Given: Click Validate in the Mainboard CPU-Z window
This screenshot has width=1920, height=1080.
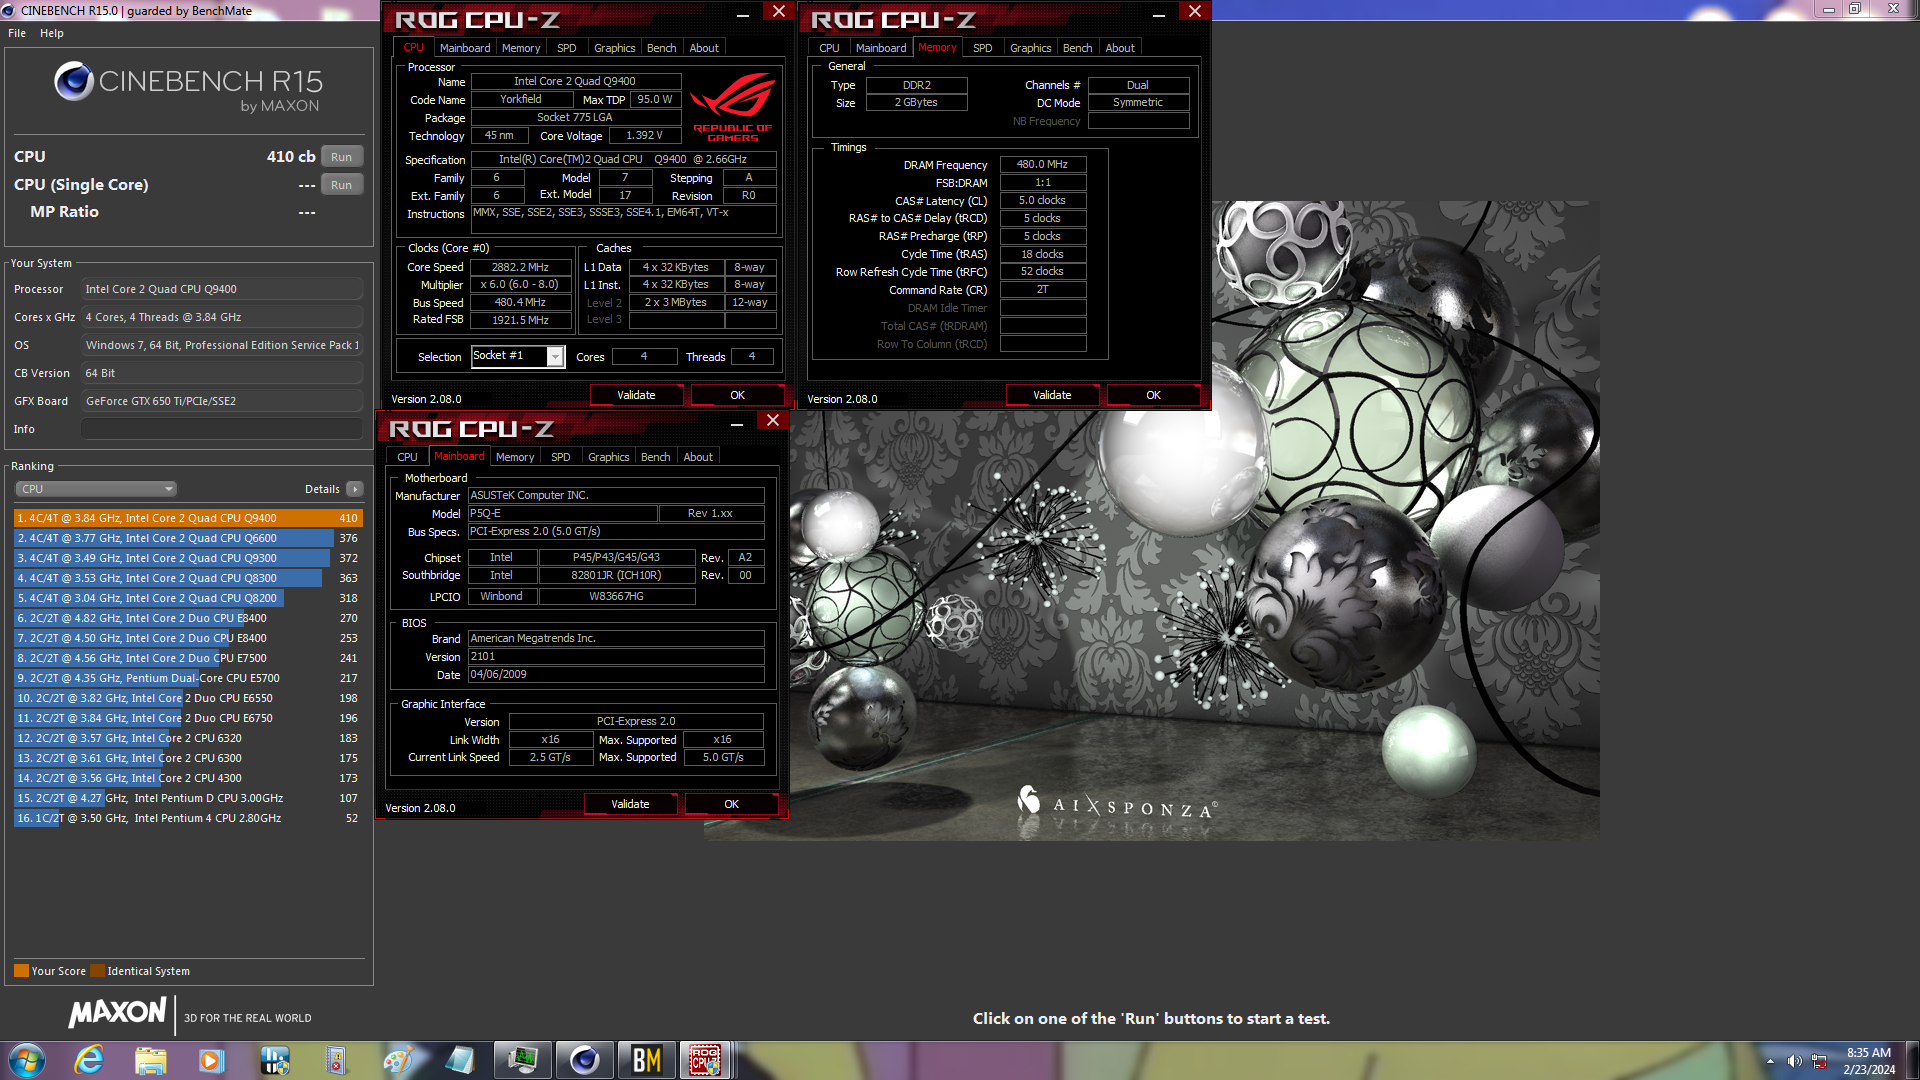Looking at the screenshot, I should click(x=630, y=804).
